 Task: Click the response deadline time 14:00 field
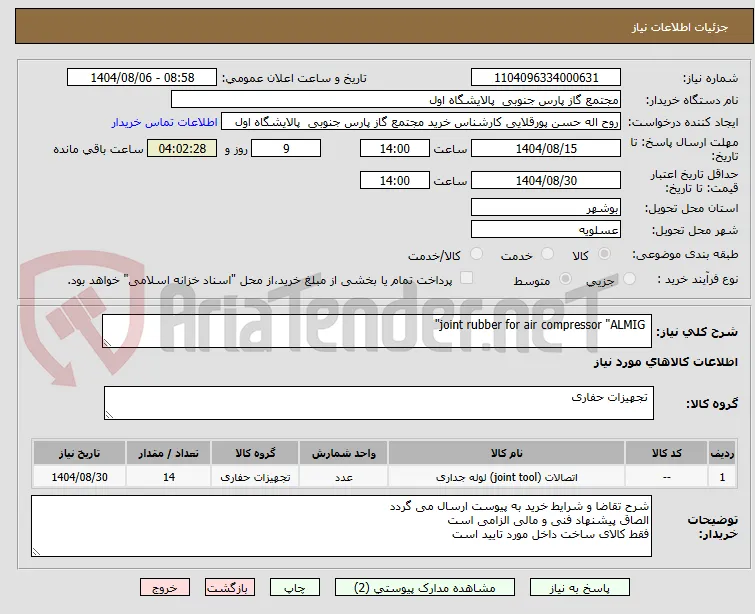pos(395,148)
